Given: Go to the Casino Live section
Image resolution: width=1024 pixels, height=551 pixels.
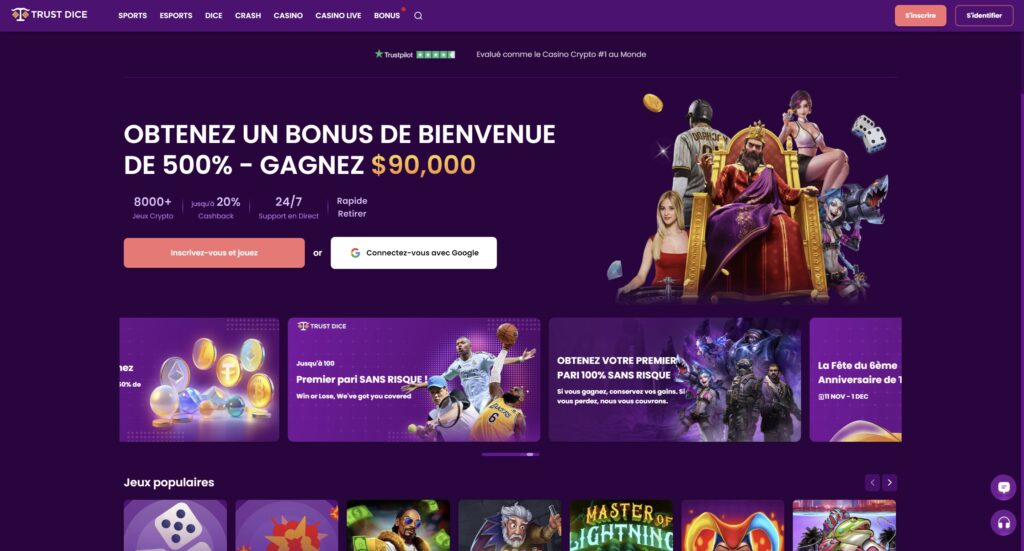Looking at the screenshot, I should click(338, 16).
